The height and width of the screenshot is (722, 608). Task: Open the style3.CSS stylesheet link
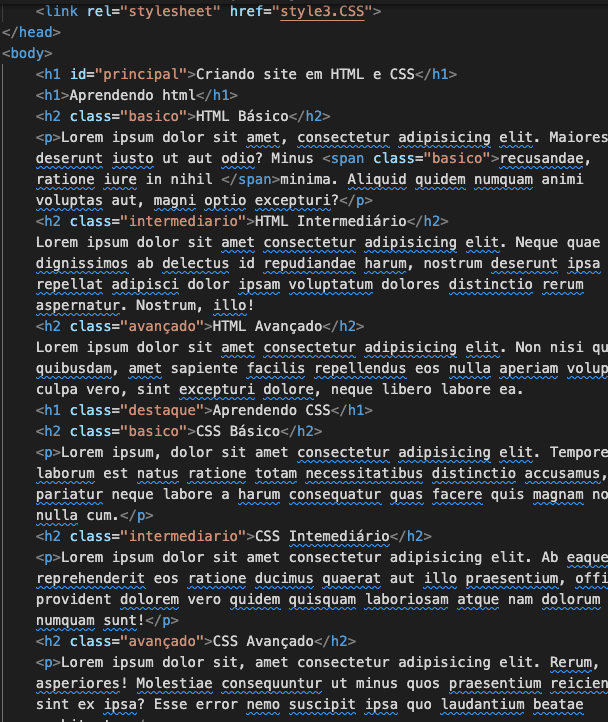tap(322, 11)
